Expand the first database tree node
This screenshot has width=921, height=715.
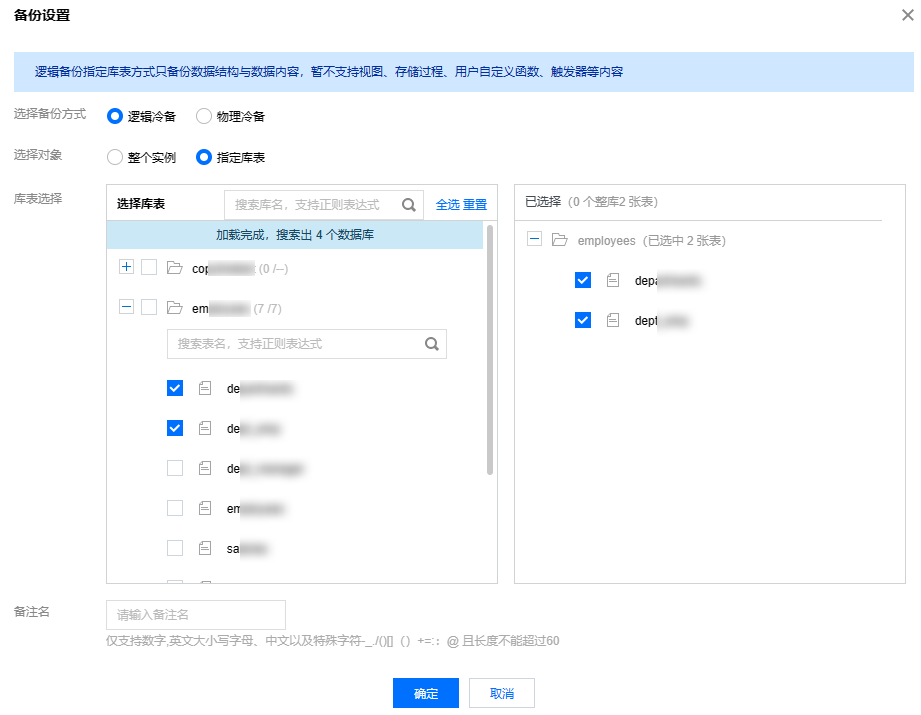point(126,267)
